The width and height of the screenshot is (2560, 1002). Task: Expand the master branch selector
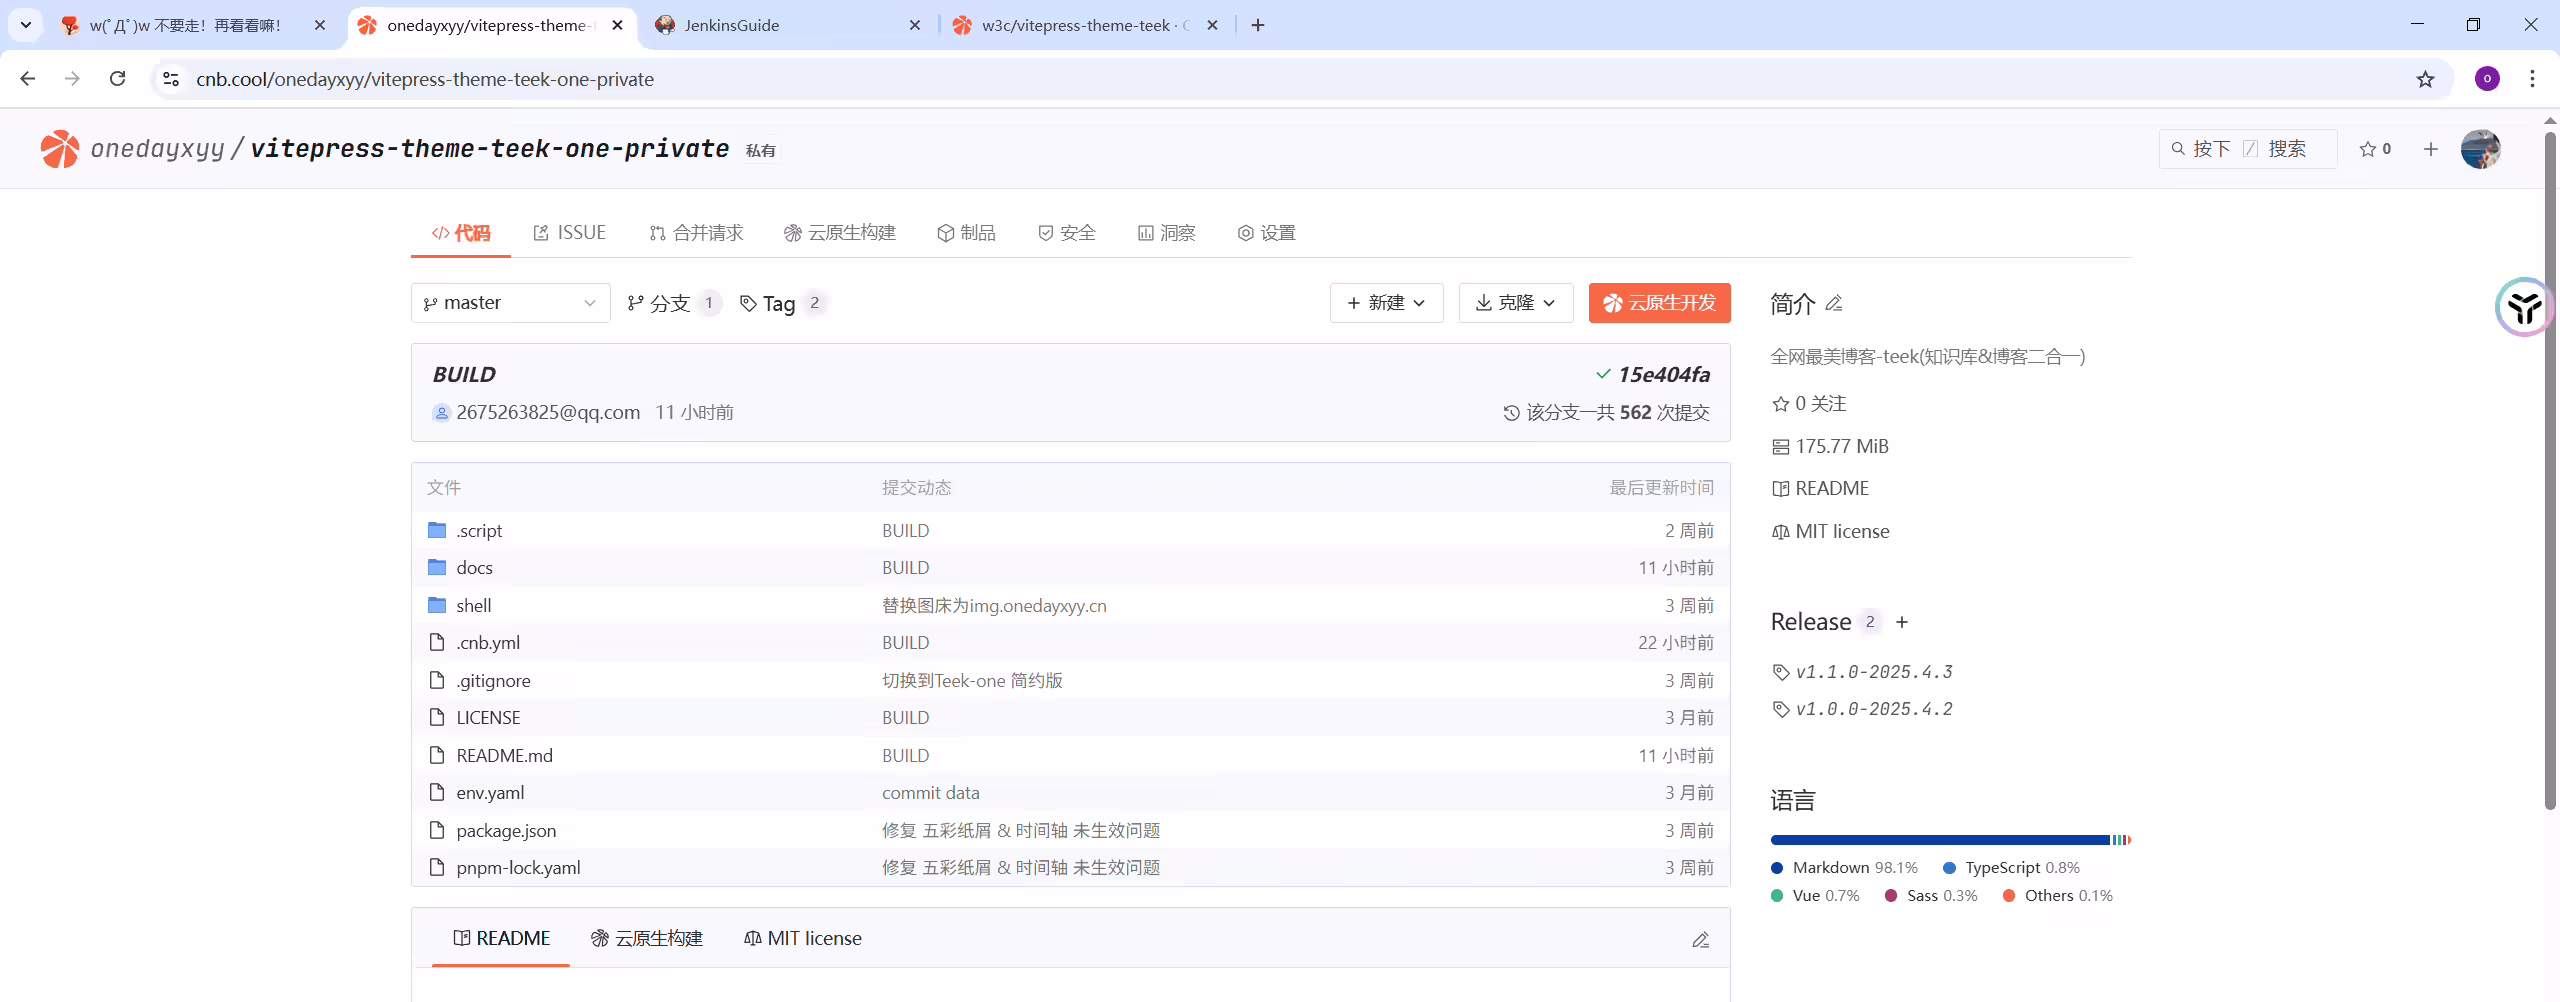[x=510, y=303]
